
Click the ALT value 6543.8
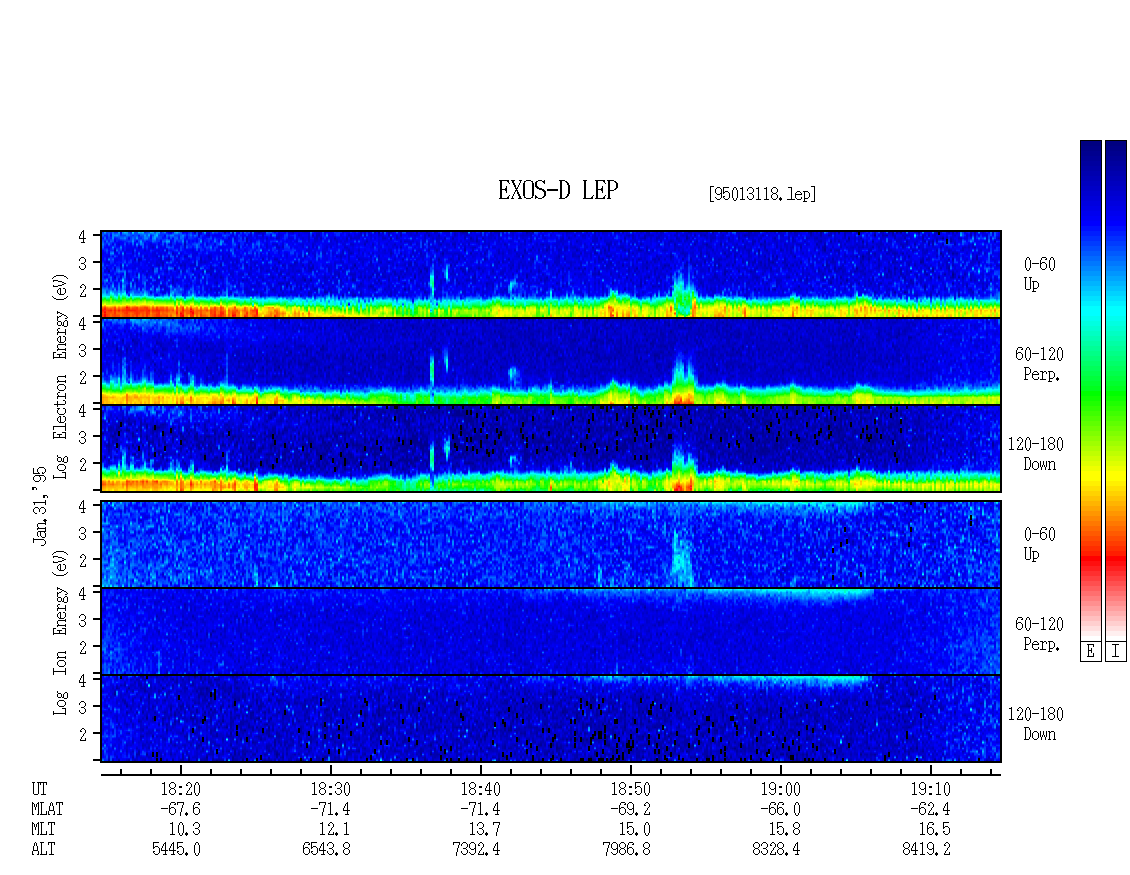point(326,850)
